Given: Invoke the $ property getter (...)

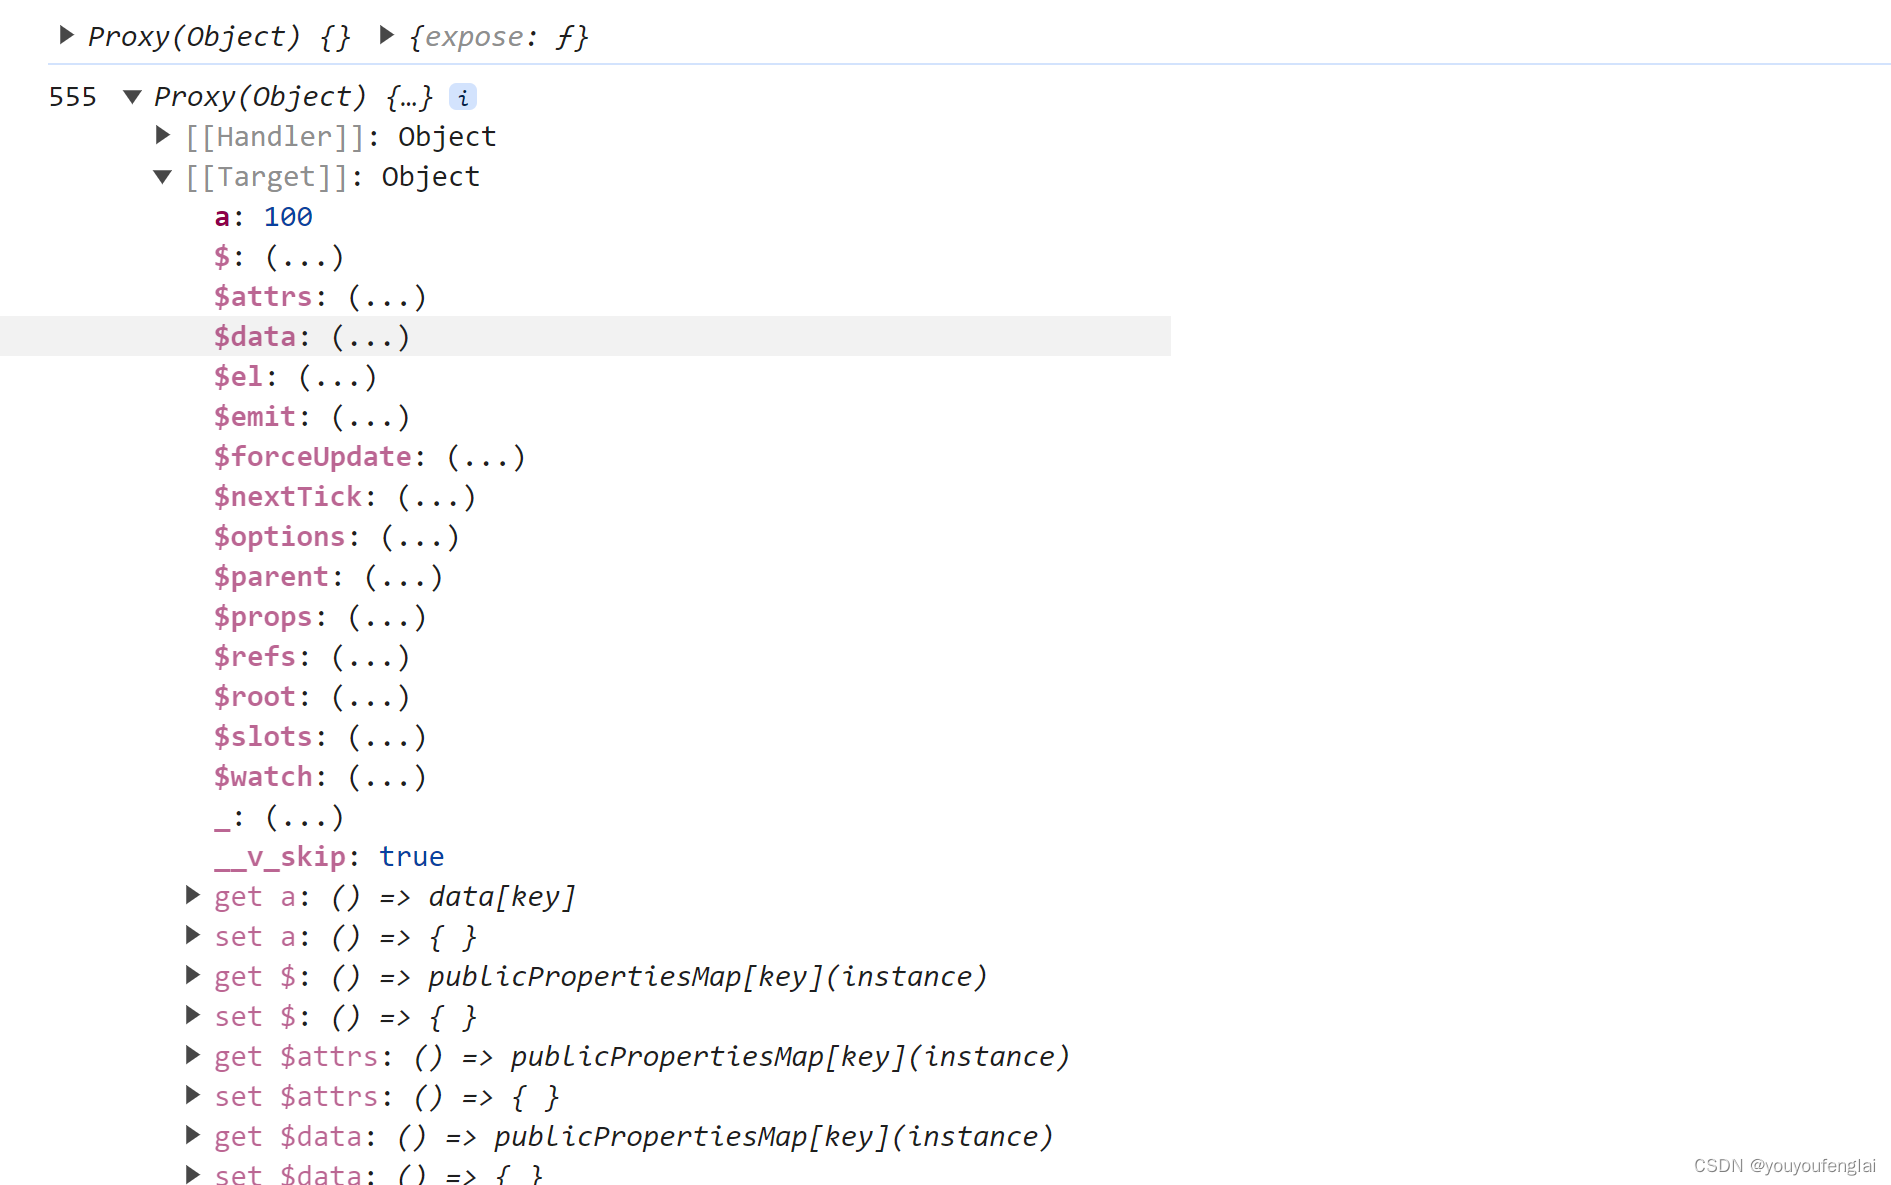Looking at the screenshot, I should point(304,257).
